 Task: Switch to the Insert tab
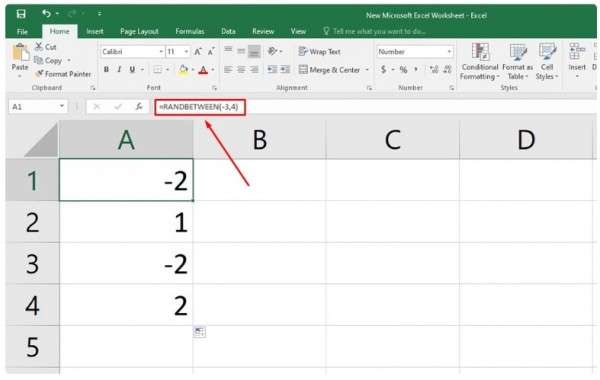click(x=95, y=31)
